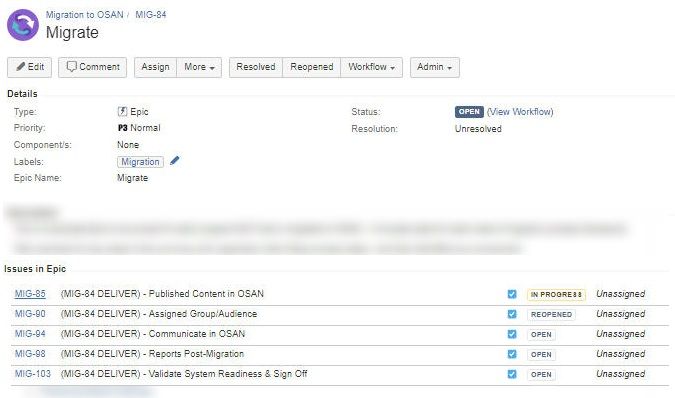675x398 pixels.
Task: Click the Migration to OSAN project avatar
Action: point(23,25)
